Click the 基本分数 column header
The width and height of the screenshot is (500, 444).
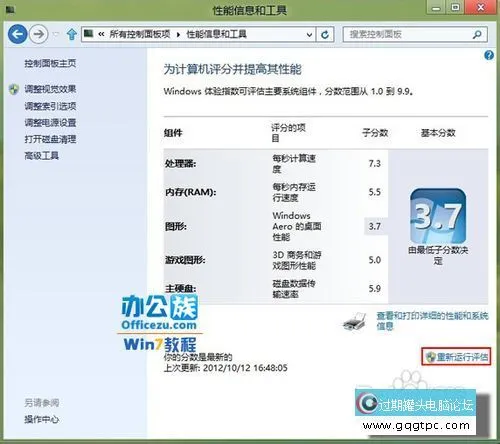pyautogui.click(x=438, y=133)
